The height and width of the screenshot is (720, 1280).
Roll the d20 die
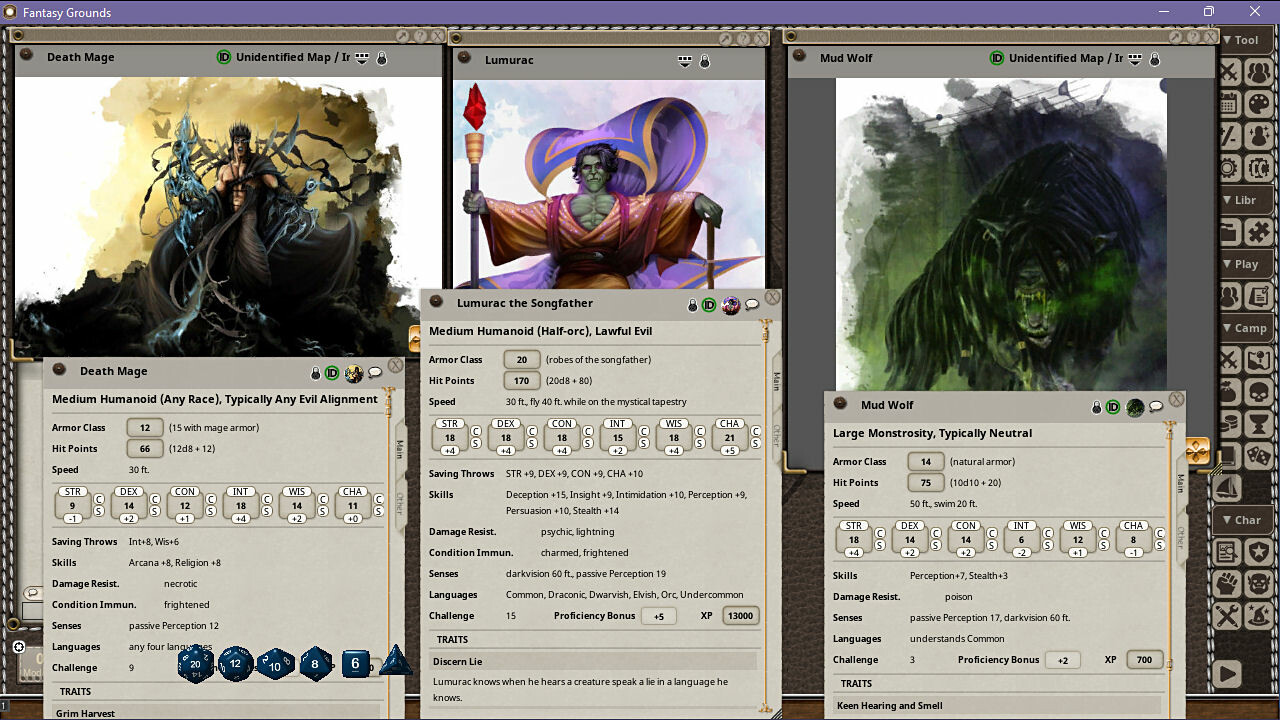[196, 663]
